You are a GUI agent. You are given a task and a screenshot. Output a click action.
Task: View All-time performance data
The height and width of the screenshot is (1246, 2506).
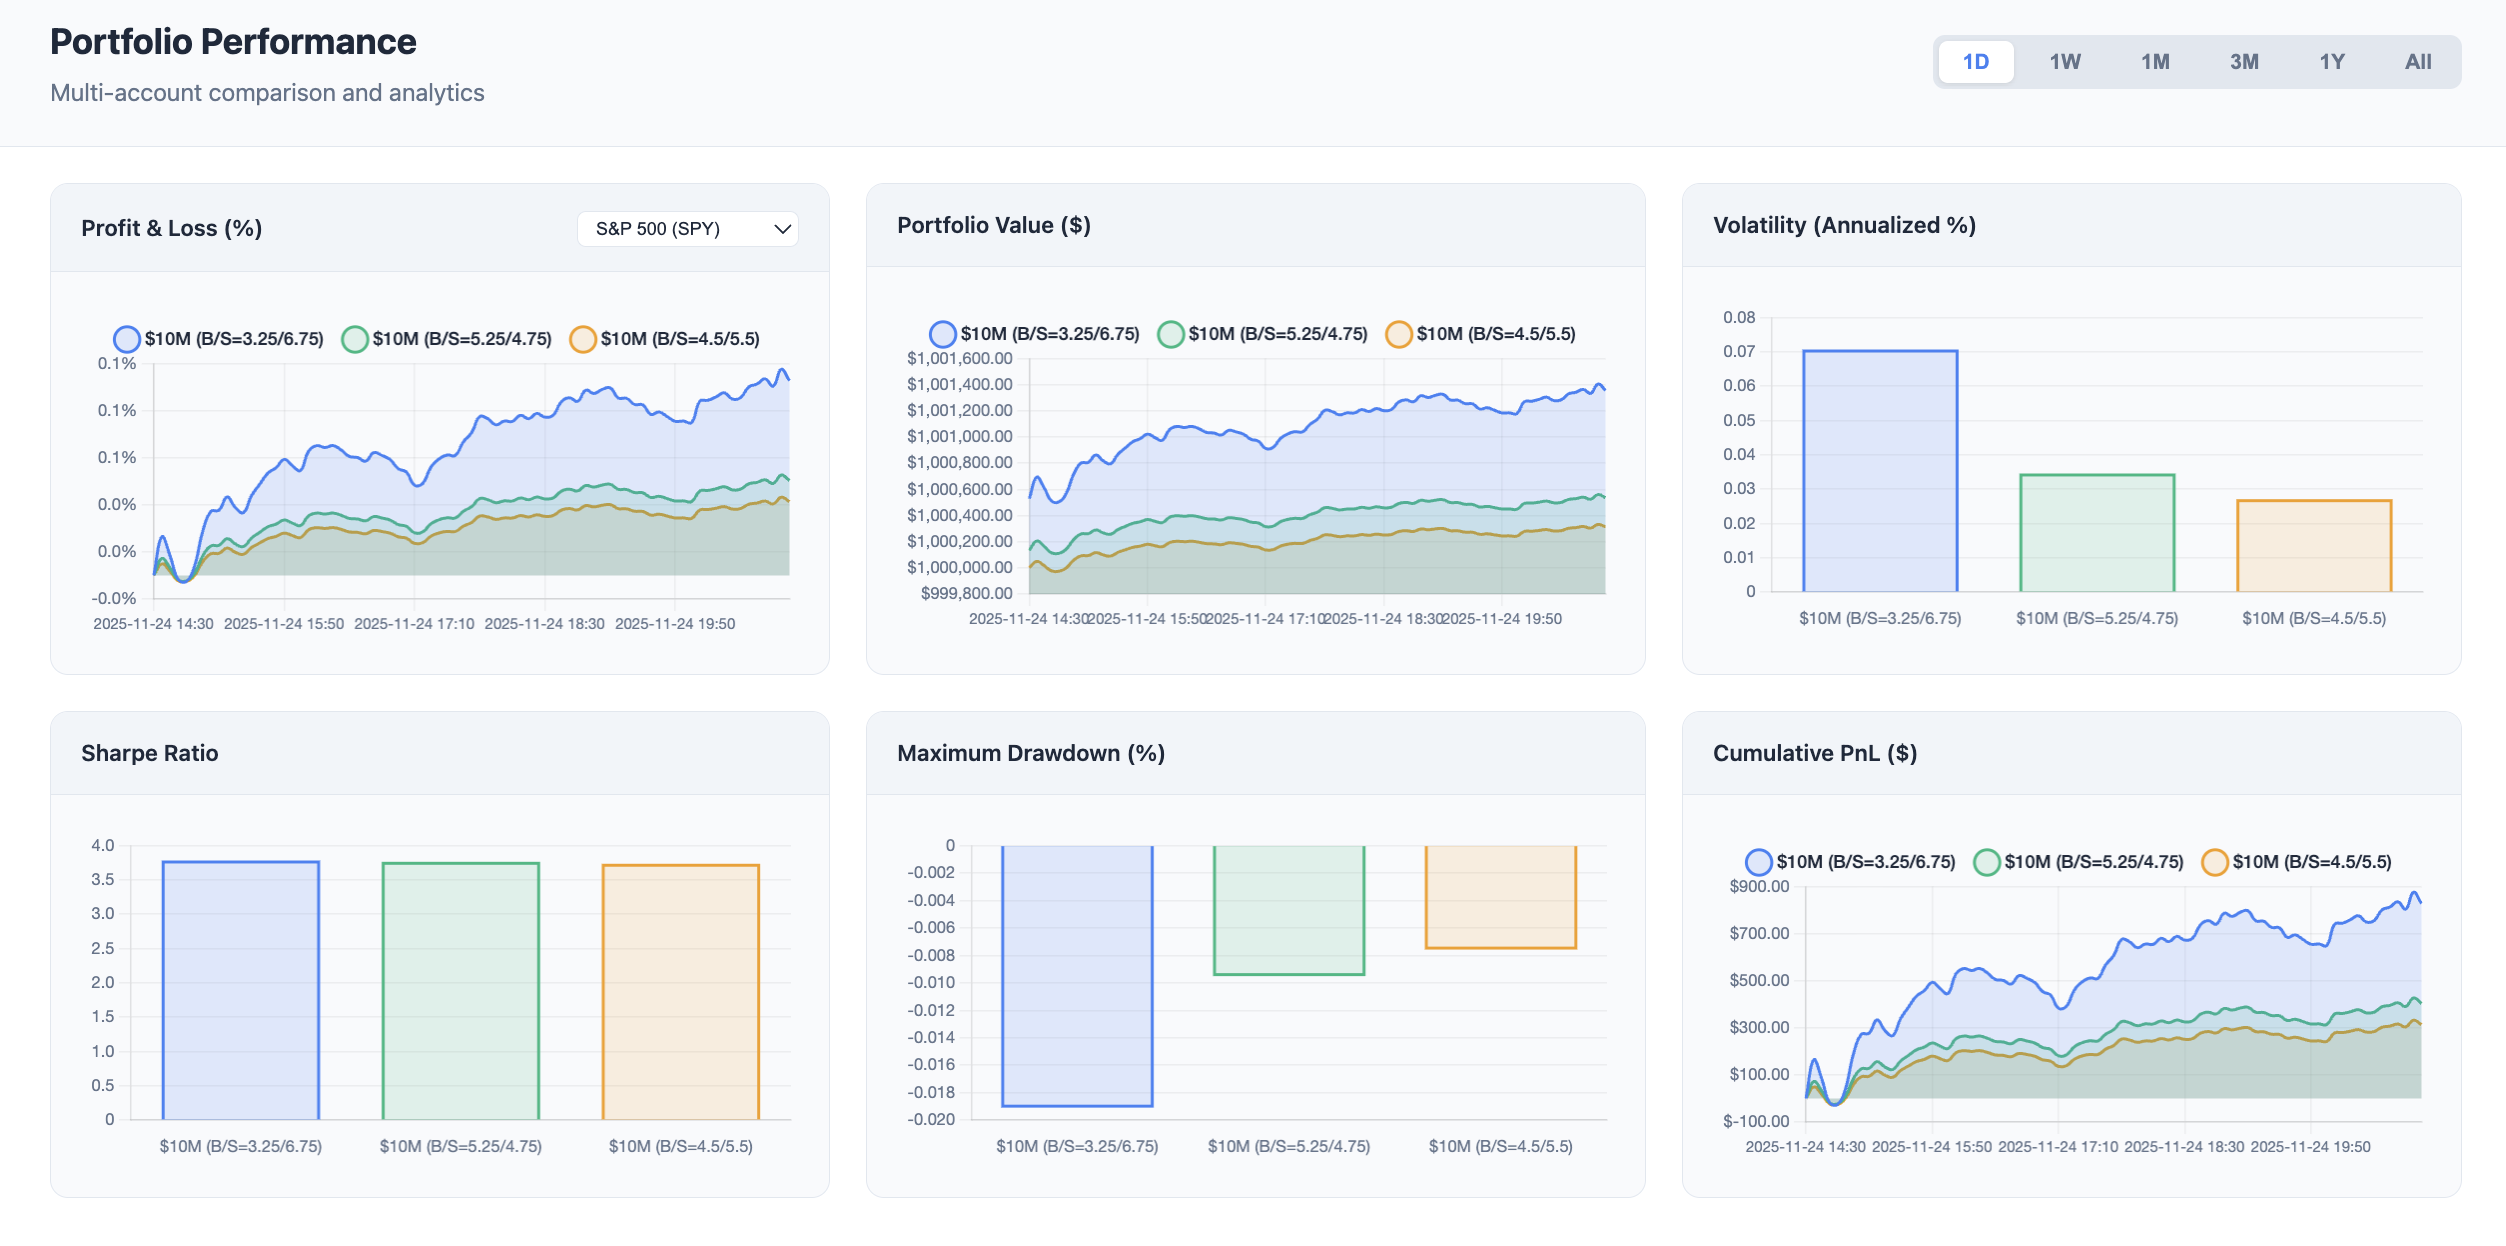pos(2419,61)
